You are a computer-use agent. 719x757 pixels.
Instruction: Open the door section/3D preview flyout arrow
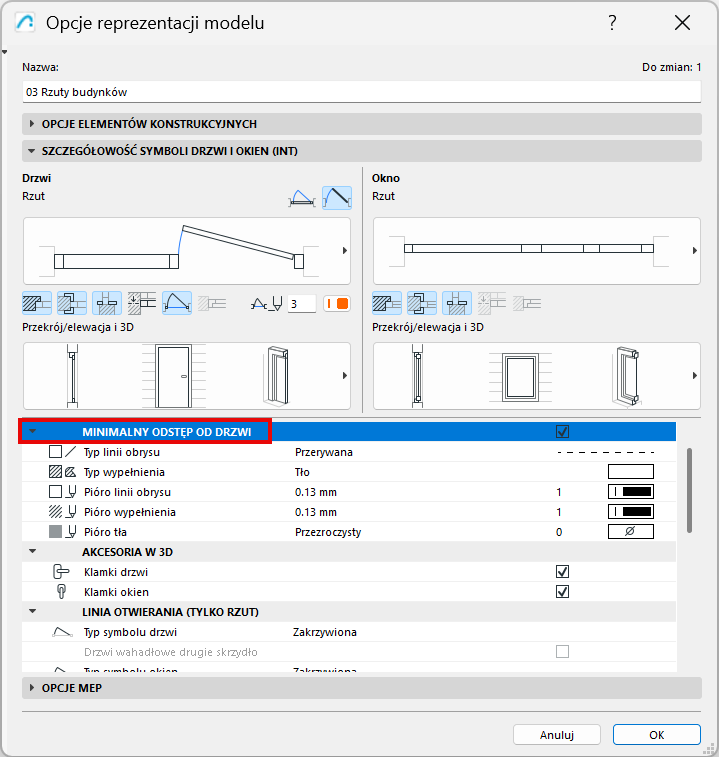tap(345, 376)
